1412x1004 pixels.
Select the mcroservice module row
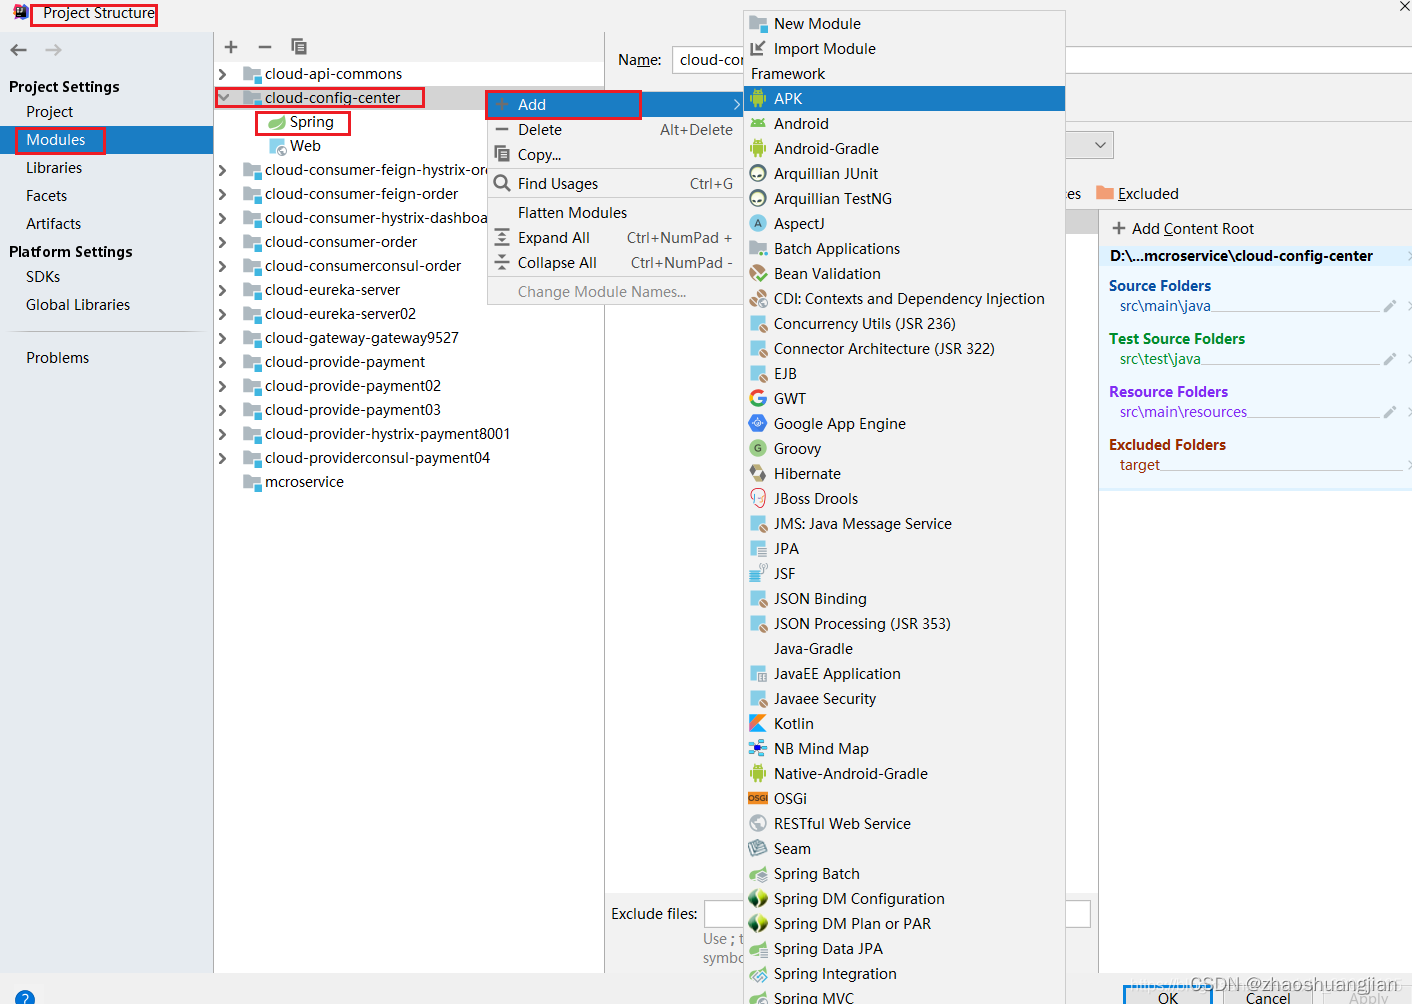coord(409,482)
